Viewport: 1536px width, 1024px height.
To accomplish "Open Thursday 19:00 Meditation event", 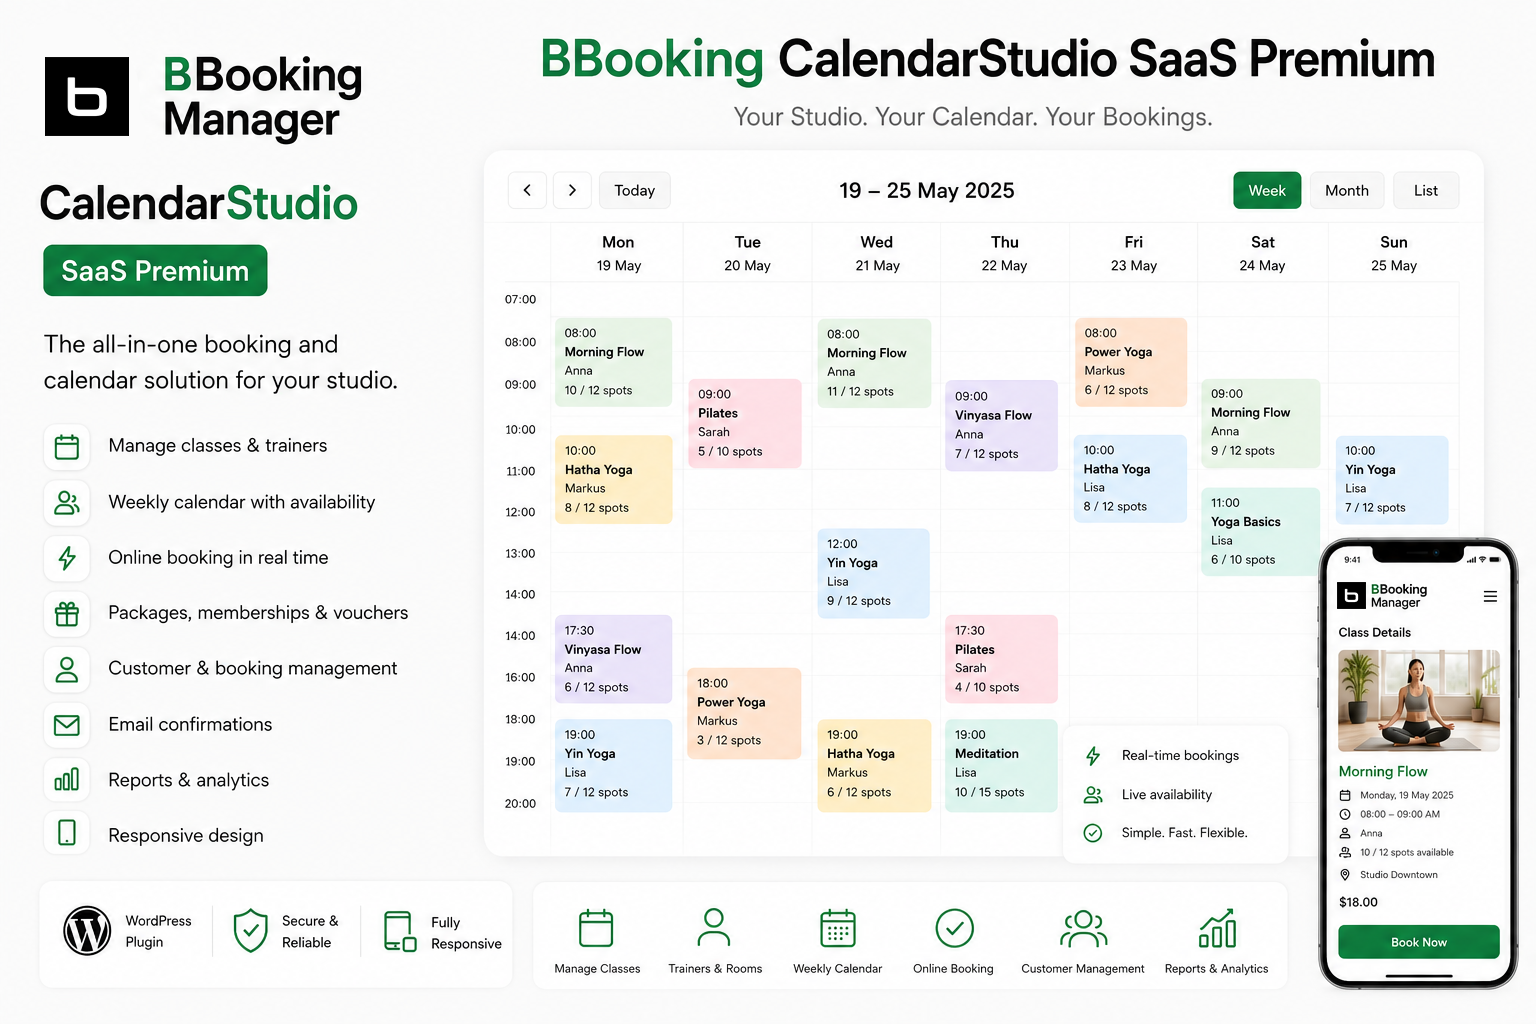I will pos(1001,765).
